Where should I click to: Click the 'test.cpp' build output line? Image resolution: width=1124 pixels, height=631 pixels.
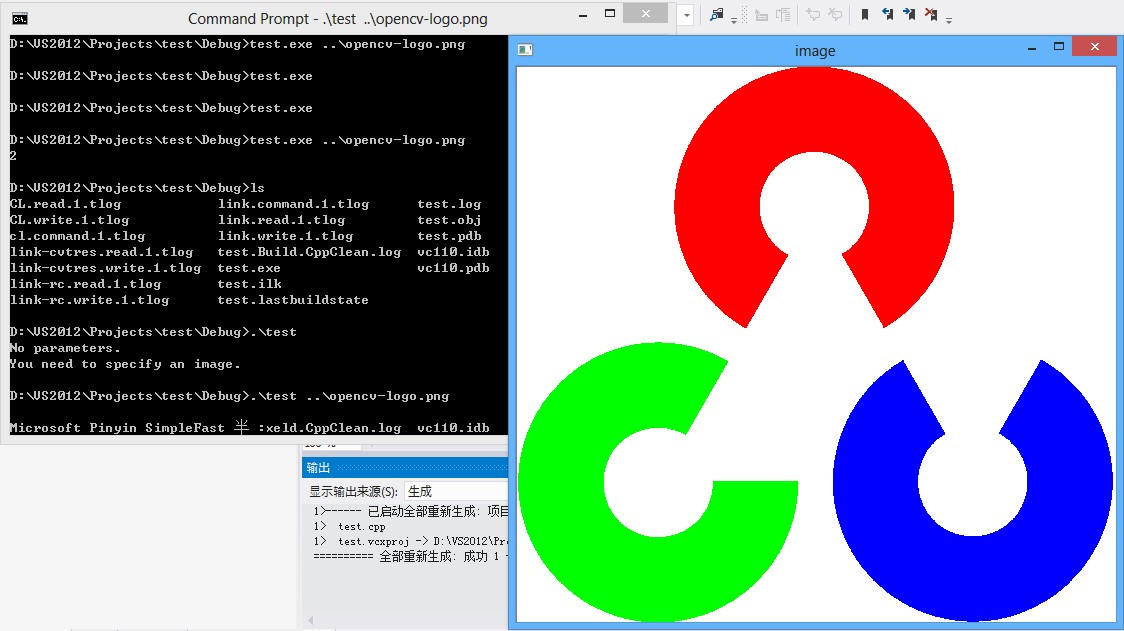(x=349, y=526)
